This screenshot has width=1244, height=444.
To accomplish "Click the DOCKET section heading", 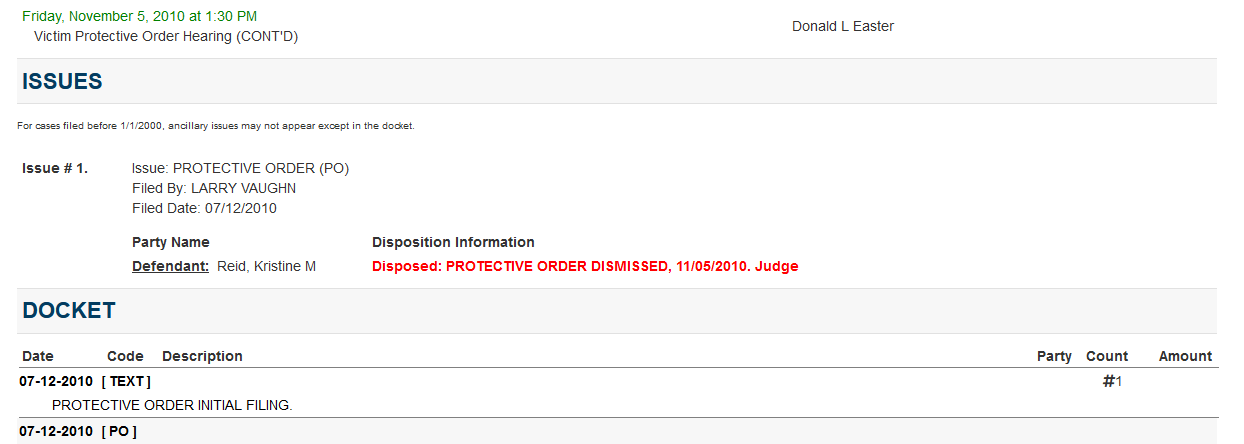I will point(68,311).
